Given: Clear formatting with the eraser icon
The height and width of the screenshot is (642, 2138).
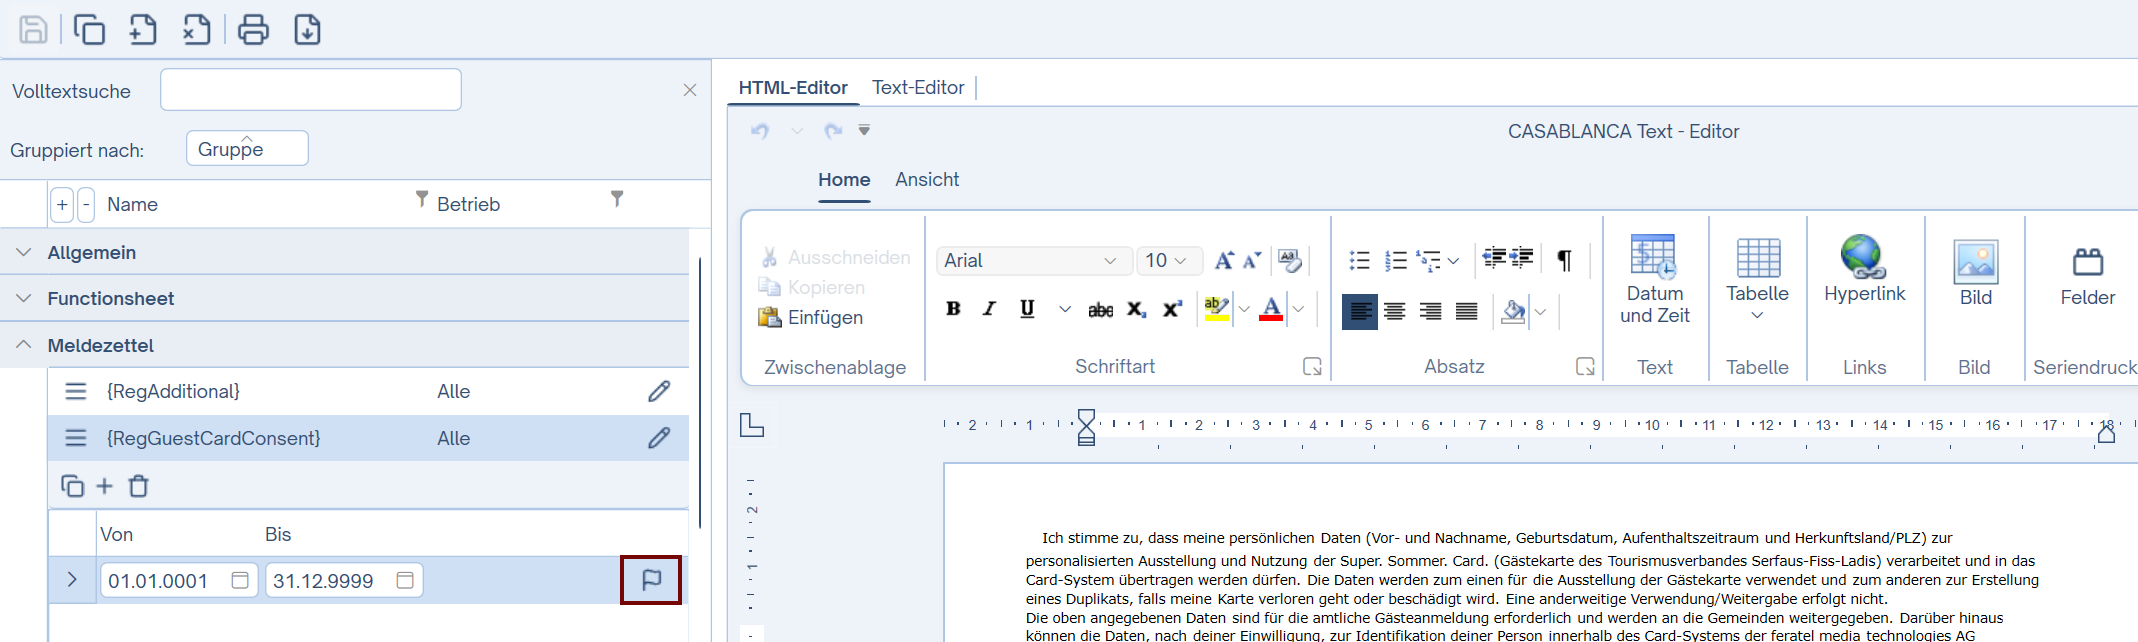Looking at the screenshot, I should [1290, 260].
